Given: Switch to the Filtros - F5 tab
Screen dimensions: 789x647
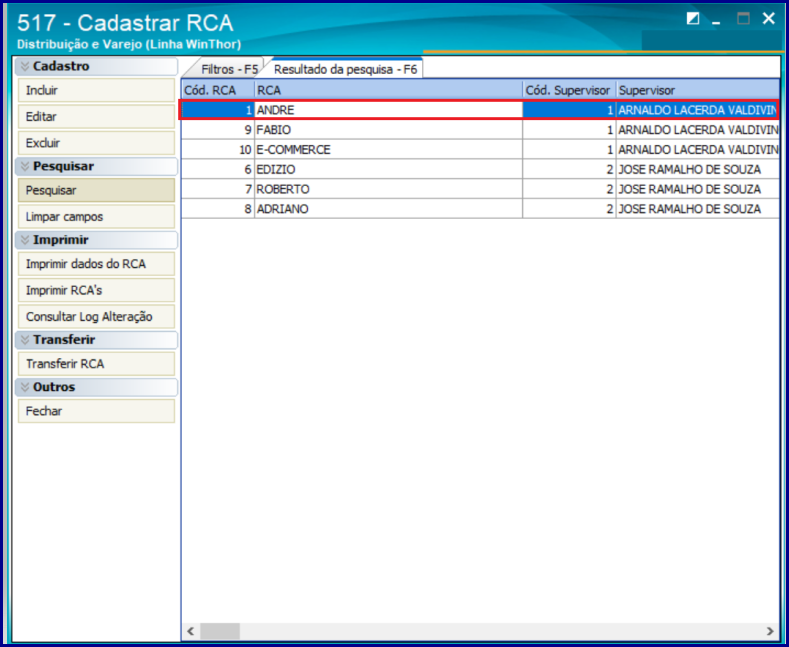Looking at the screenshot, I should (225, 69).
